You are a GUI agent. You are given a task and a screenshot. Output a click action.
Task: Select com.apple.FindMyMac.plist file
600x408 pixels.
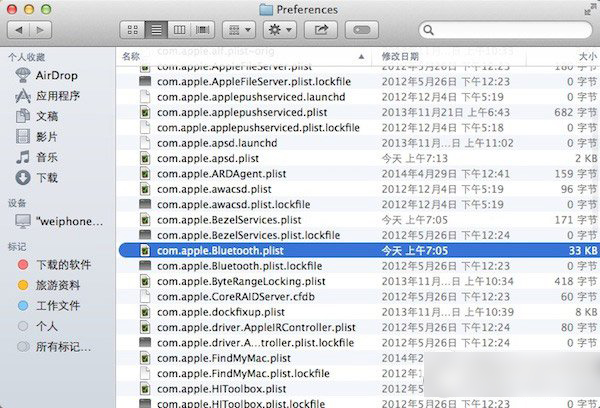(358, 358)
